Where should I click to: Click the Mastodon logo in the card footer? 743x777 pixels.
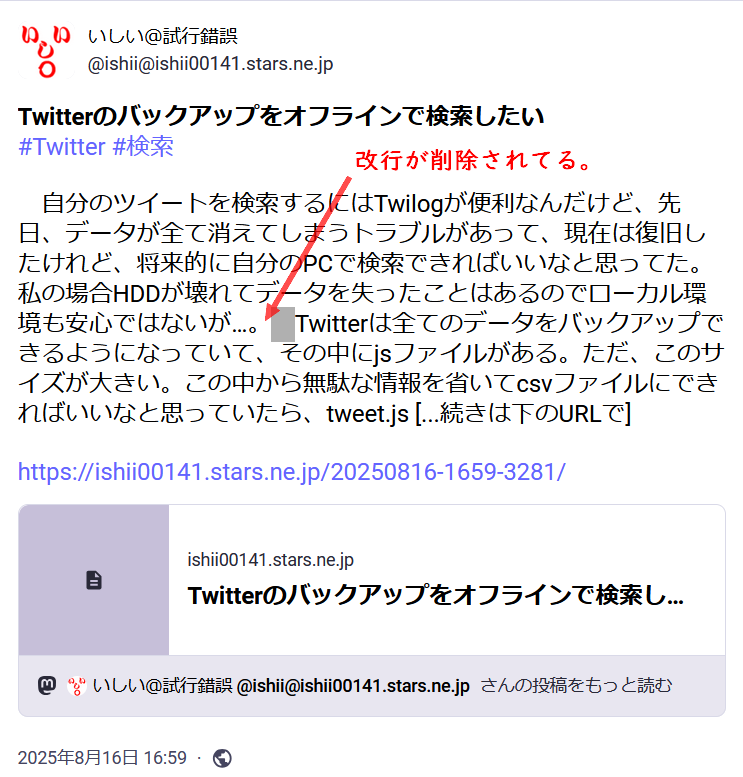tap(47, 685)
